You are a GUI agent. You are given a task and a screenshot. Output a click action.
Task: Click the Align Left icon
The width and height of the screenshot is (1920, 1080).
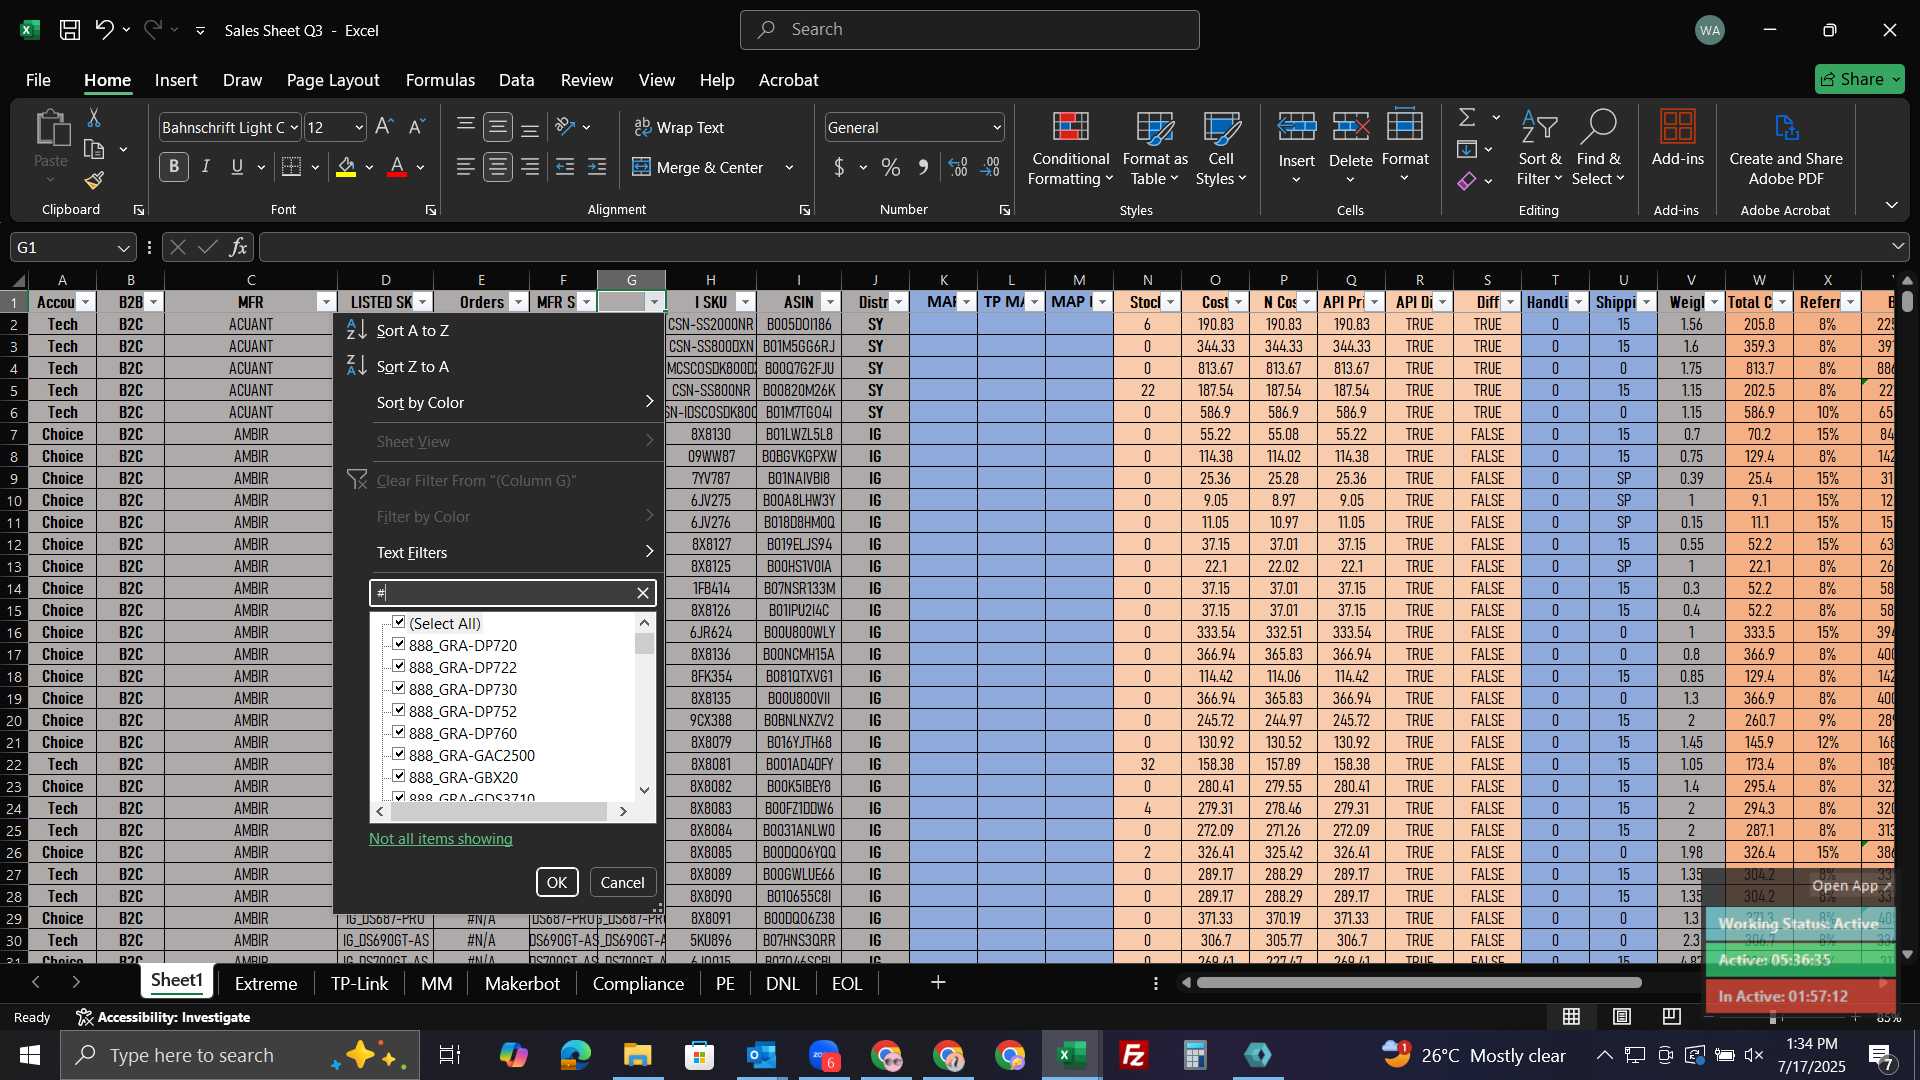[466, 167]
